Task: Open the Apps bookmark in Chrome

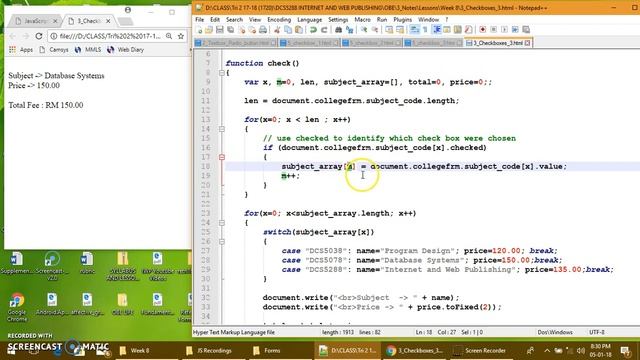Action: tap(21, 50)
